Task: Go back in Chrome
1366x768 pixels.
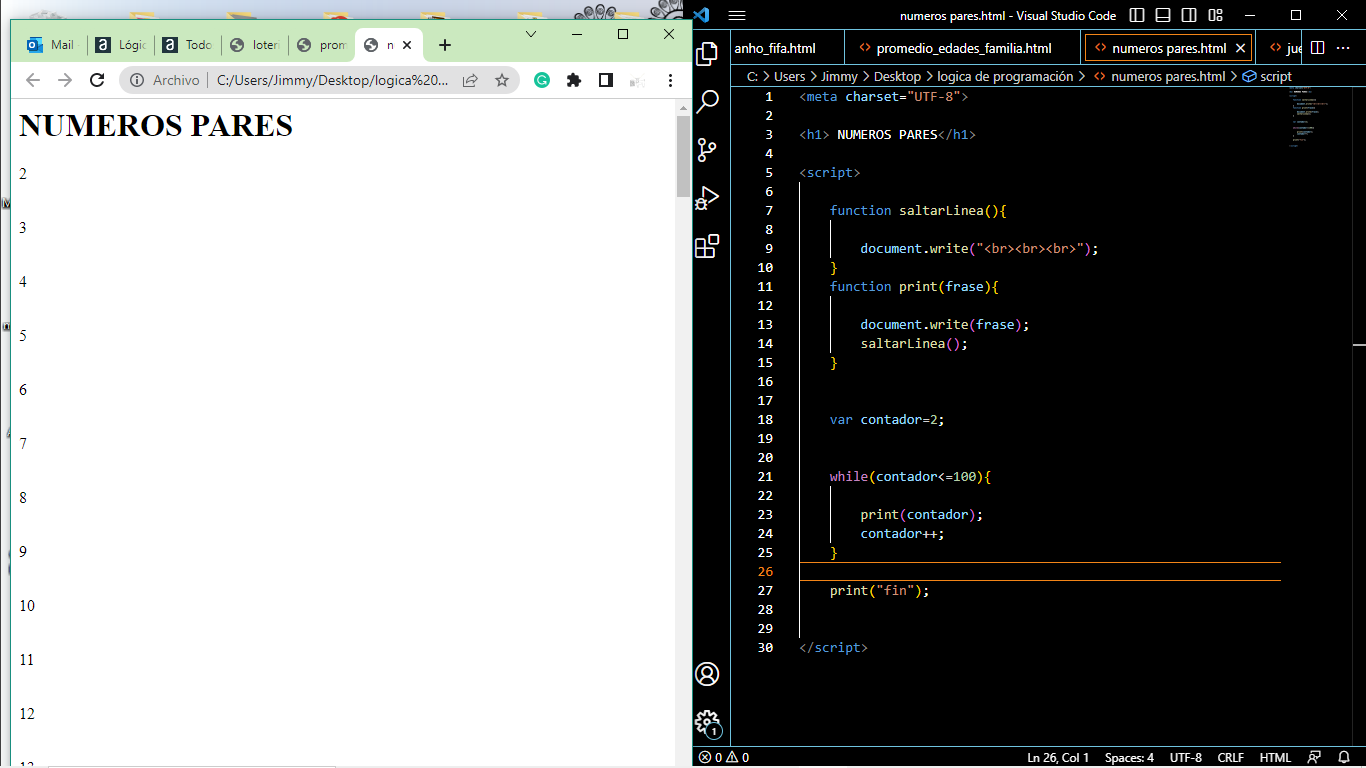Action: 33,80
